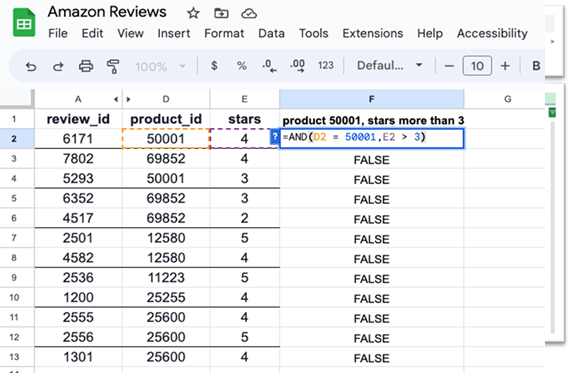Open the zoom level dropdown

(x=161, y=66)
